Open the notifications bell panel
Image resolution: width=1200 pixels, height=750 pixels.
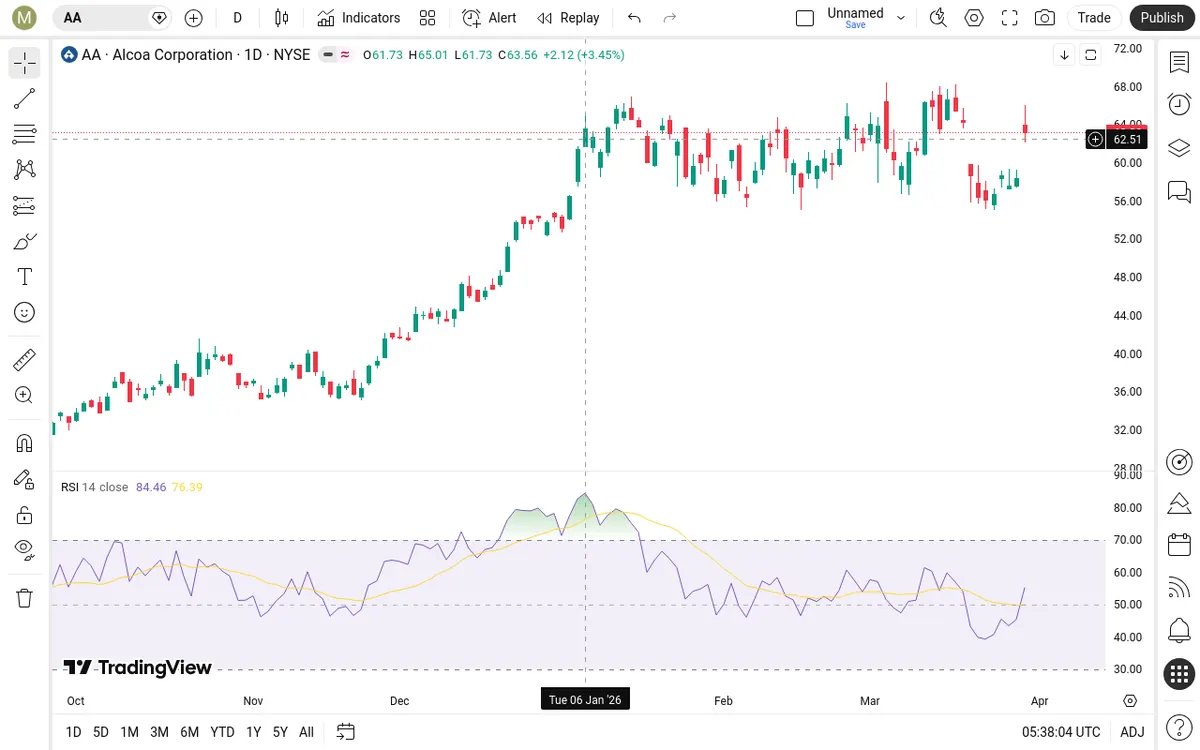point(1179,631)
